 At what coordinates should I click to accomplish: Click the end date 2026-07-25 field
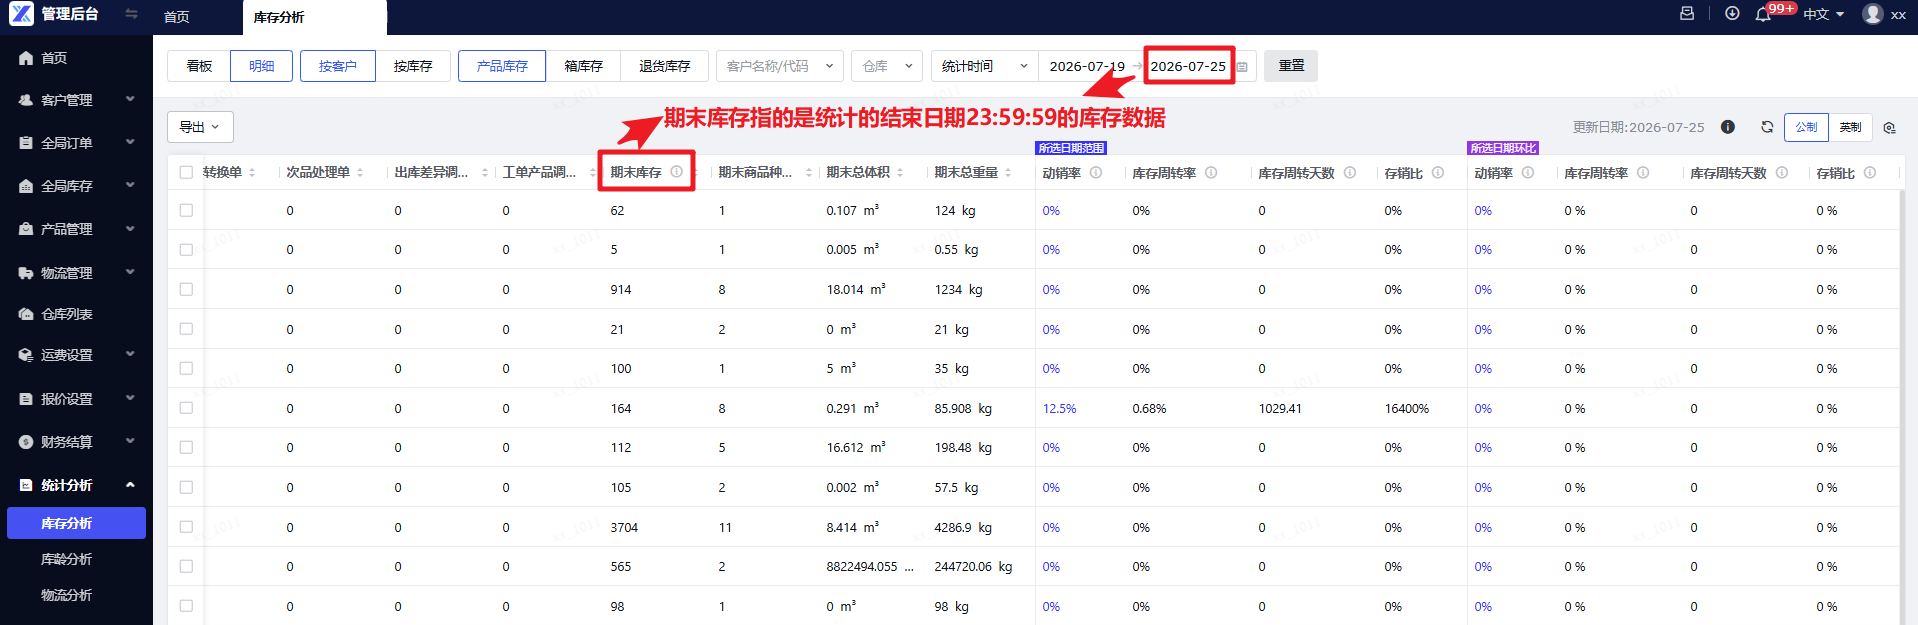[x=1188, y=66]
